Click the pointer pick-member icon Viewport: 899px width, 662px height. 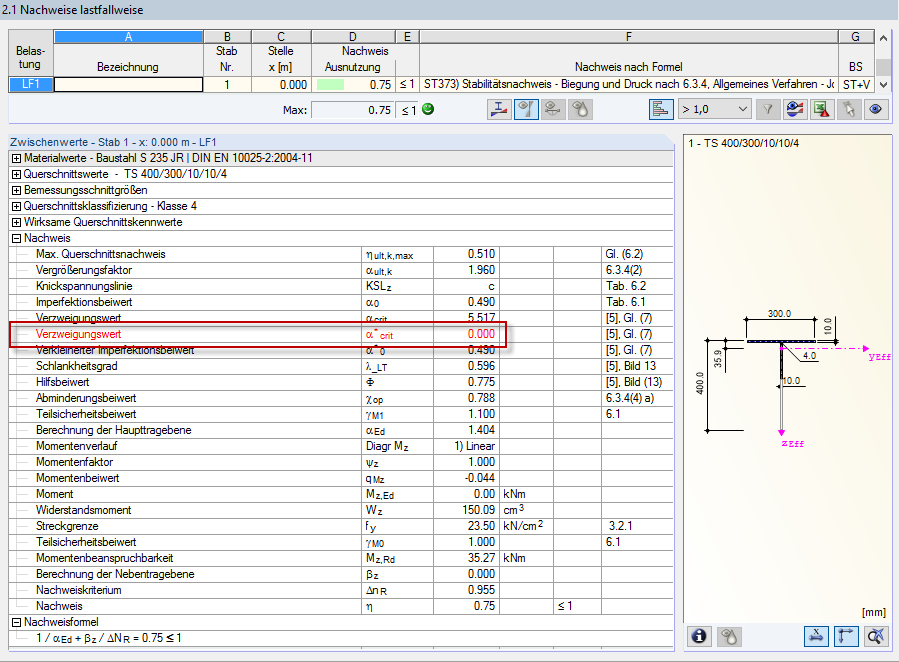click(849, 109)
